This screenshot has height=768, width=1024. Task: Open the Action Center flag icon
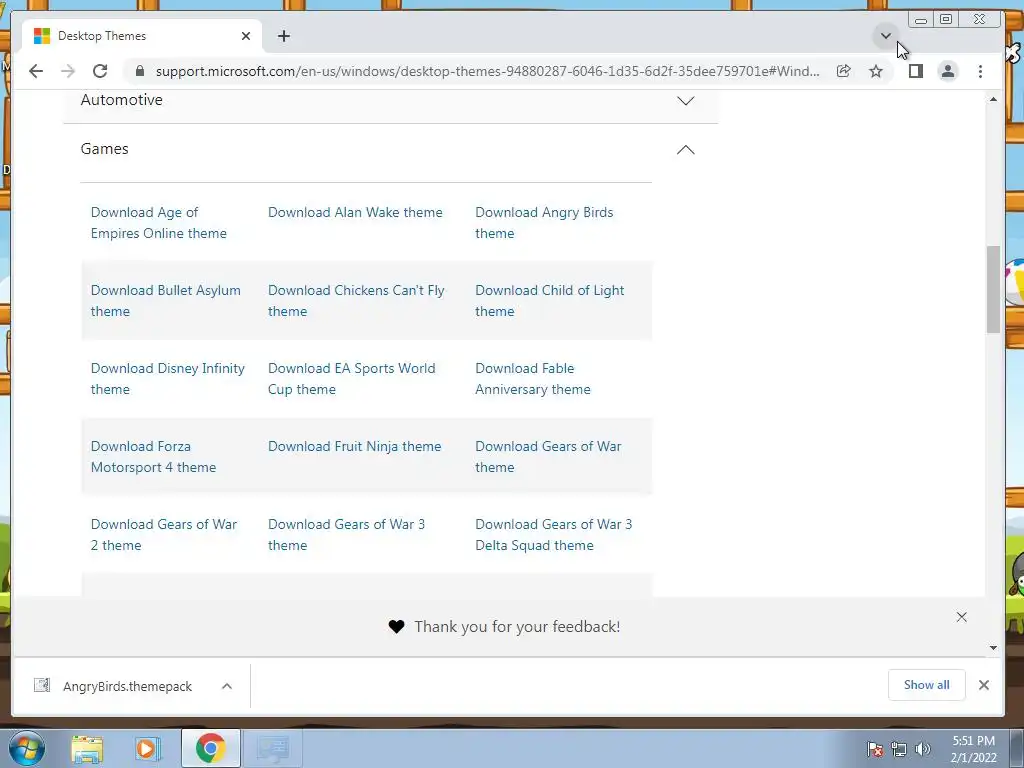(x=874, y=749)
